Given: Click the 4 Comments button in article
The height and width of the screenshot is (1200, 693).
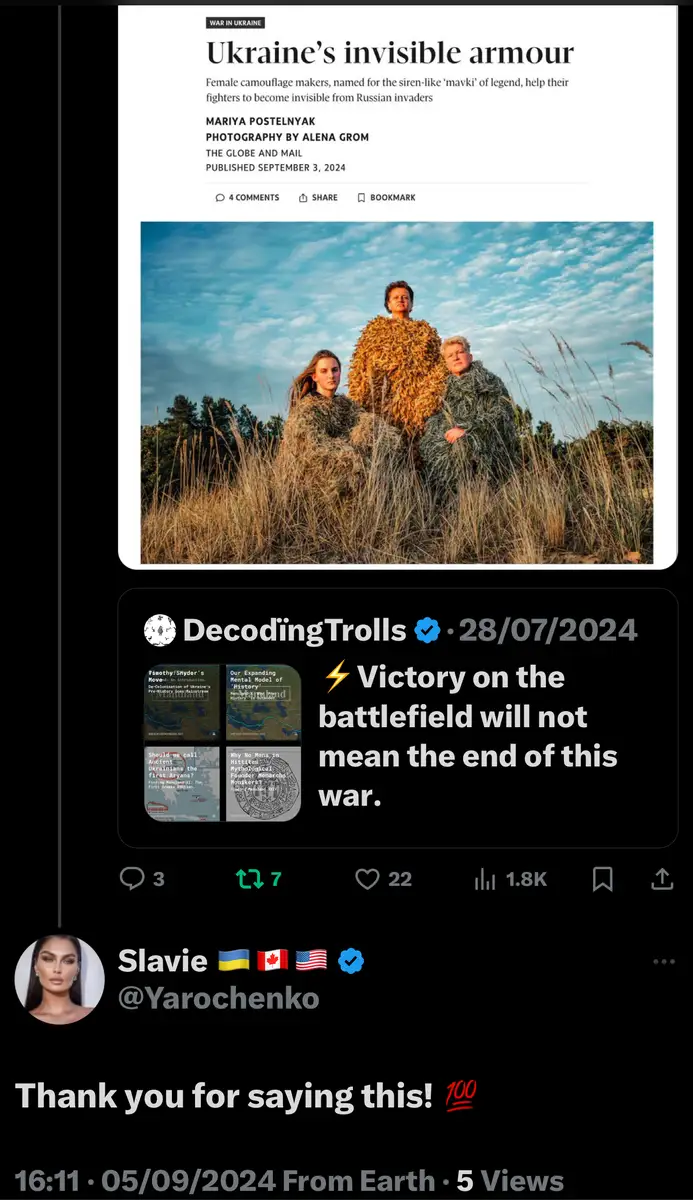Looking at the screenshot, I should click(x=247, y=198).
